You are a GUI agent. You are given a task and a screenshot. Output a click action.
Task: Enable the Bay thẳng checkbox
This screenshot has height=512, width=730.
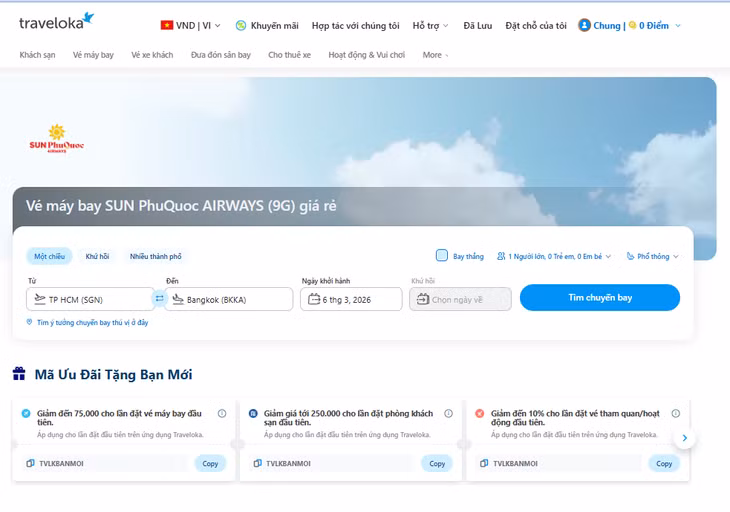tap(441, 255)
